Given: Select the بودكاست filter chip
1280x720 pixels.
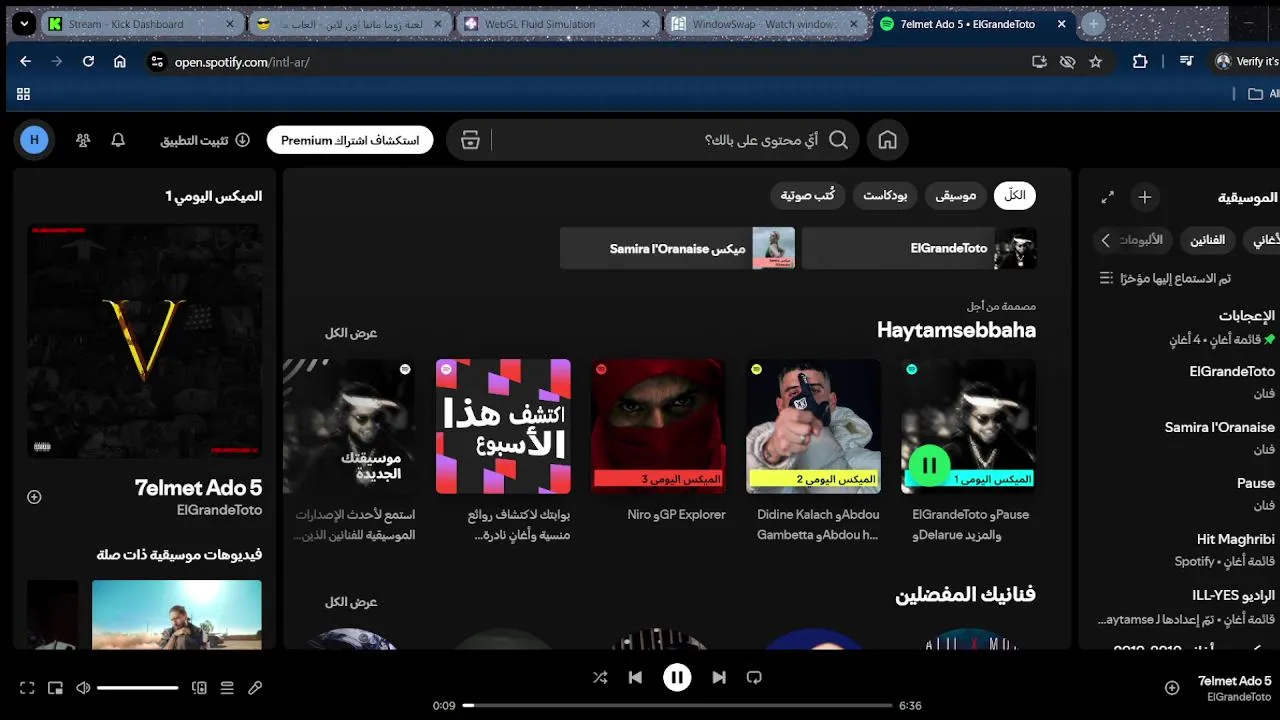Looking at the screenshot, I should (885, 196).
